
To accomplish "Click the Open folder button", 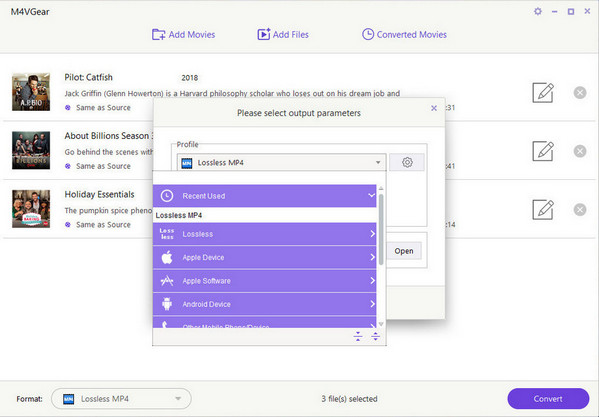I will [x=404, y=251].
